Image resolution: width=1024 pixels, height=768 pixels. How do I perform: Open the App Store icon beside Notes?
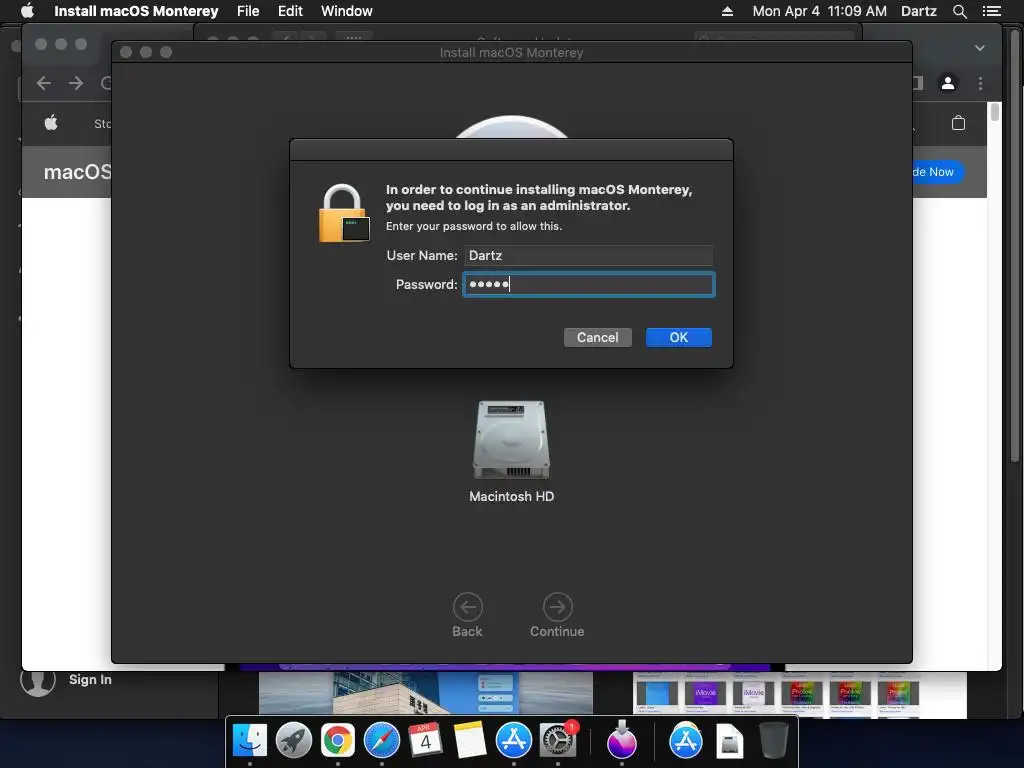point(513,741)
